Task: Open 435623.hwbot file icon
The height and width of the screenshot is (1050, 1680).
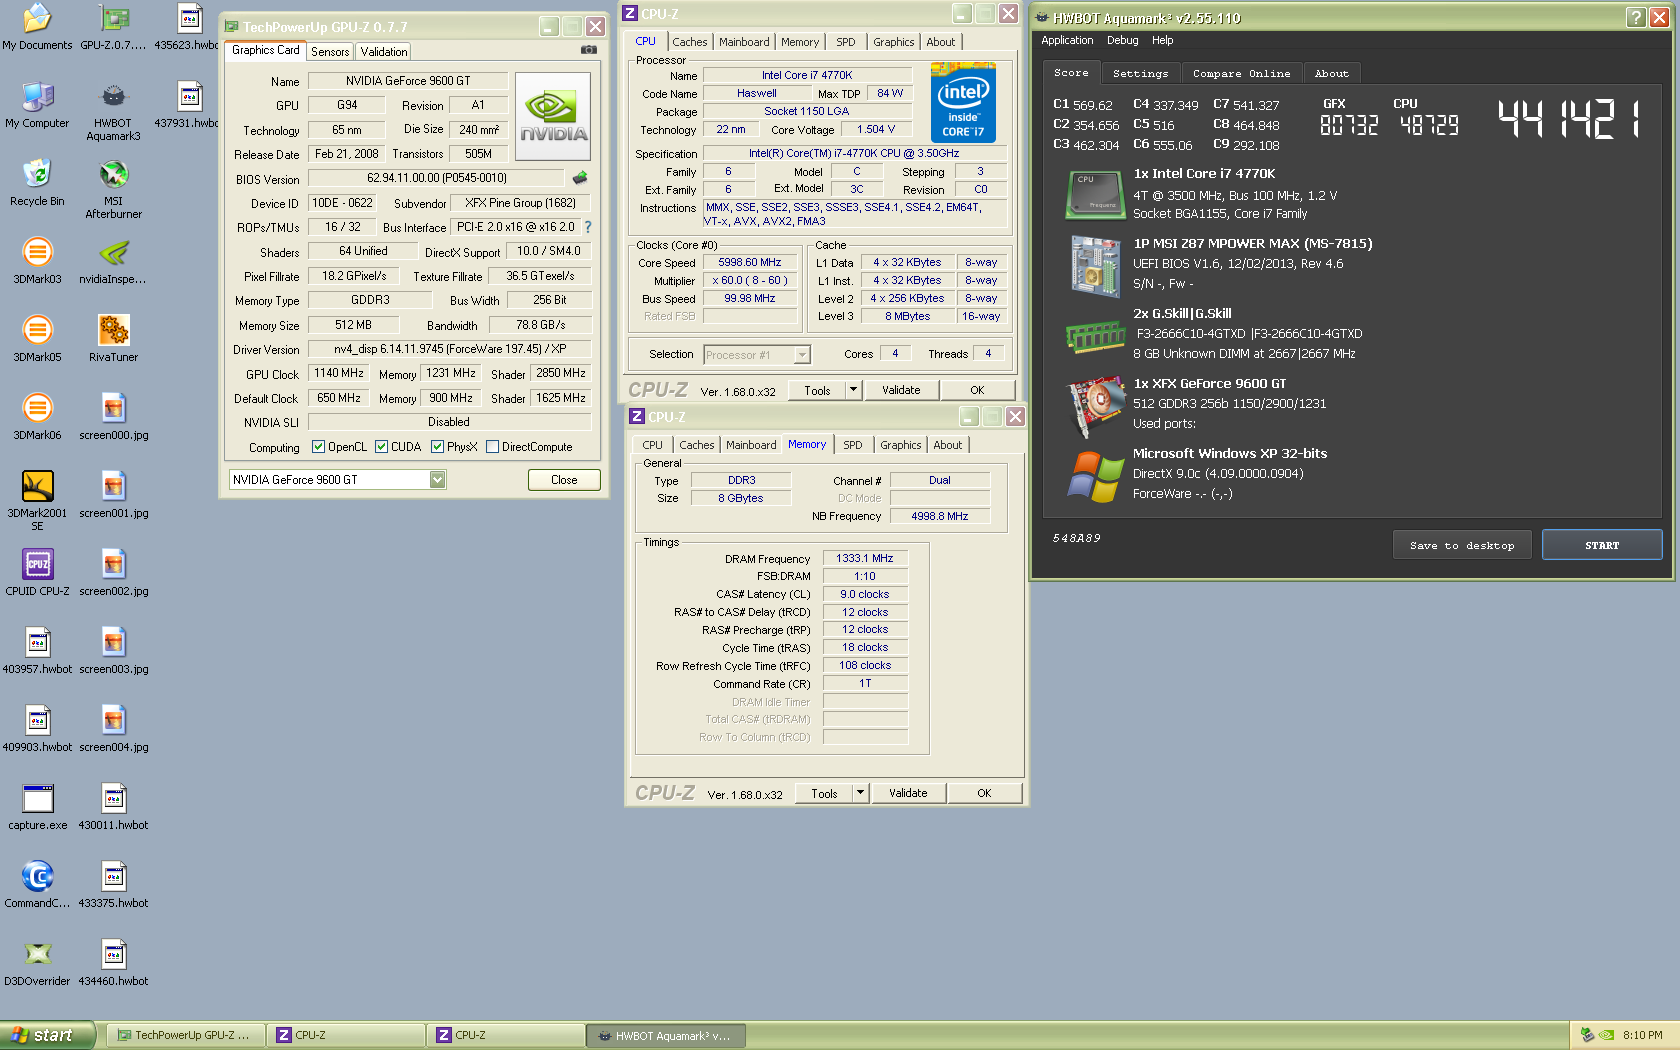Action: tap(188, 27)
